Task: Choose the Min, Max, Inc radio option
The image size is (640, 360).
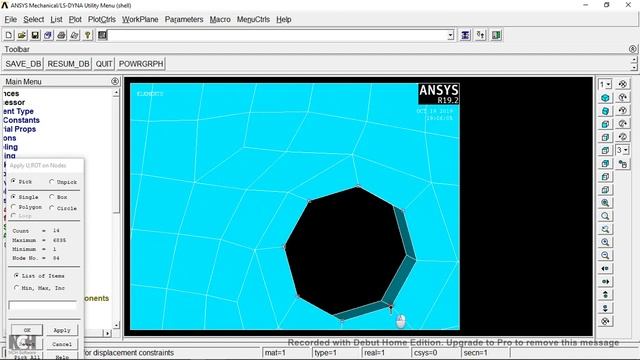Action: coord(16,288)
